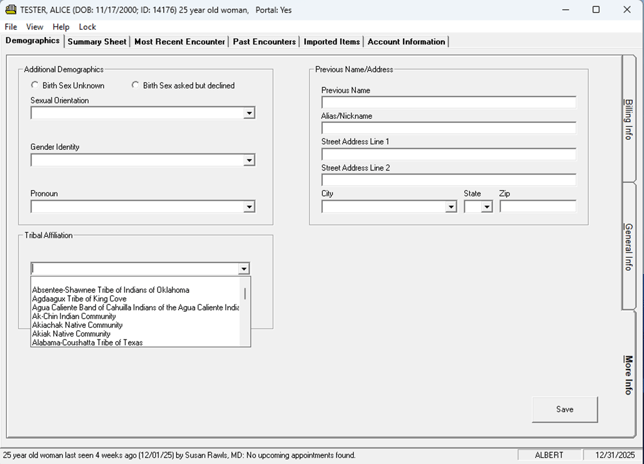Viewport: 644px width, 464px height.
Task: Open the City dropdown
Action: point(451,207)
